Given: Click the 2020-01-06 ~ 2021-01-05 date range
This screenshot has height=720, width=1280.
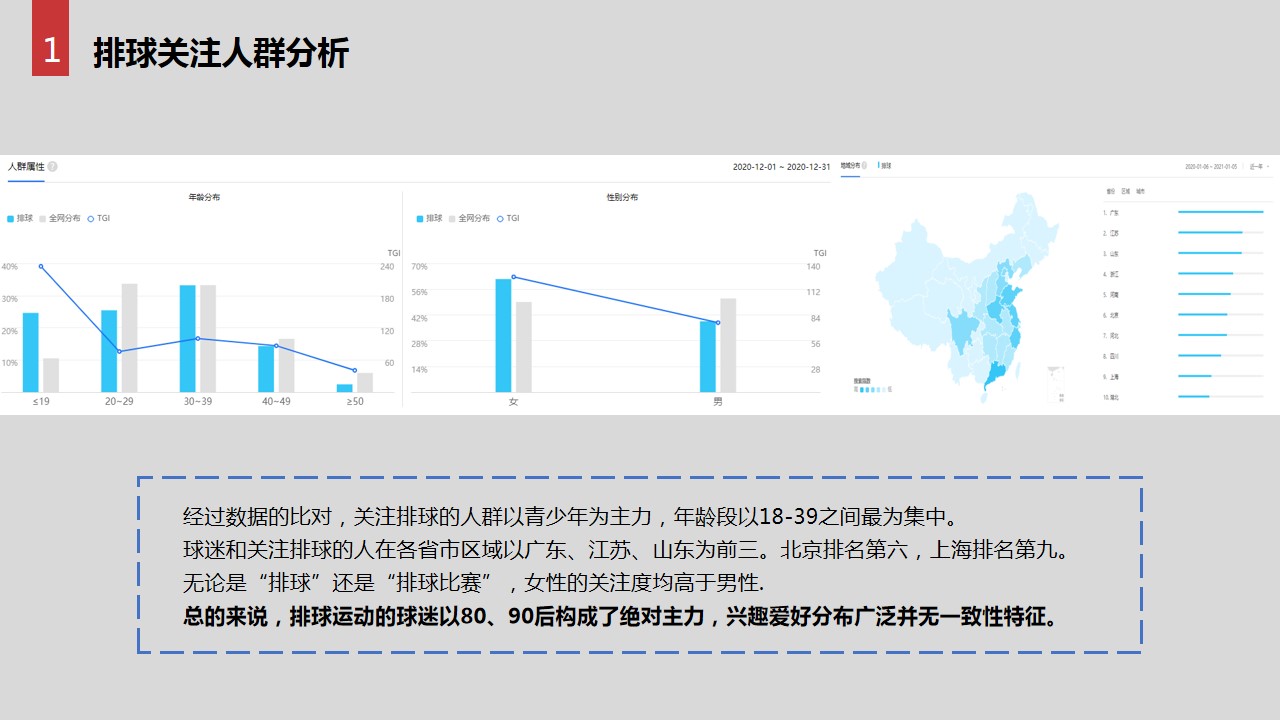Looking at the screenshot, I should (1211, 166).
